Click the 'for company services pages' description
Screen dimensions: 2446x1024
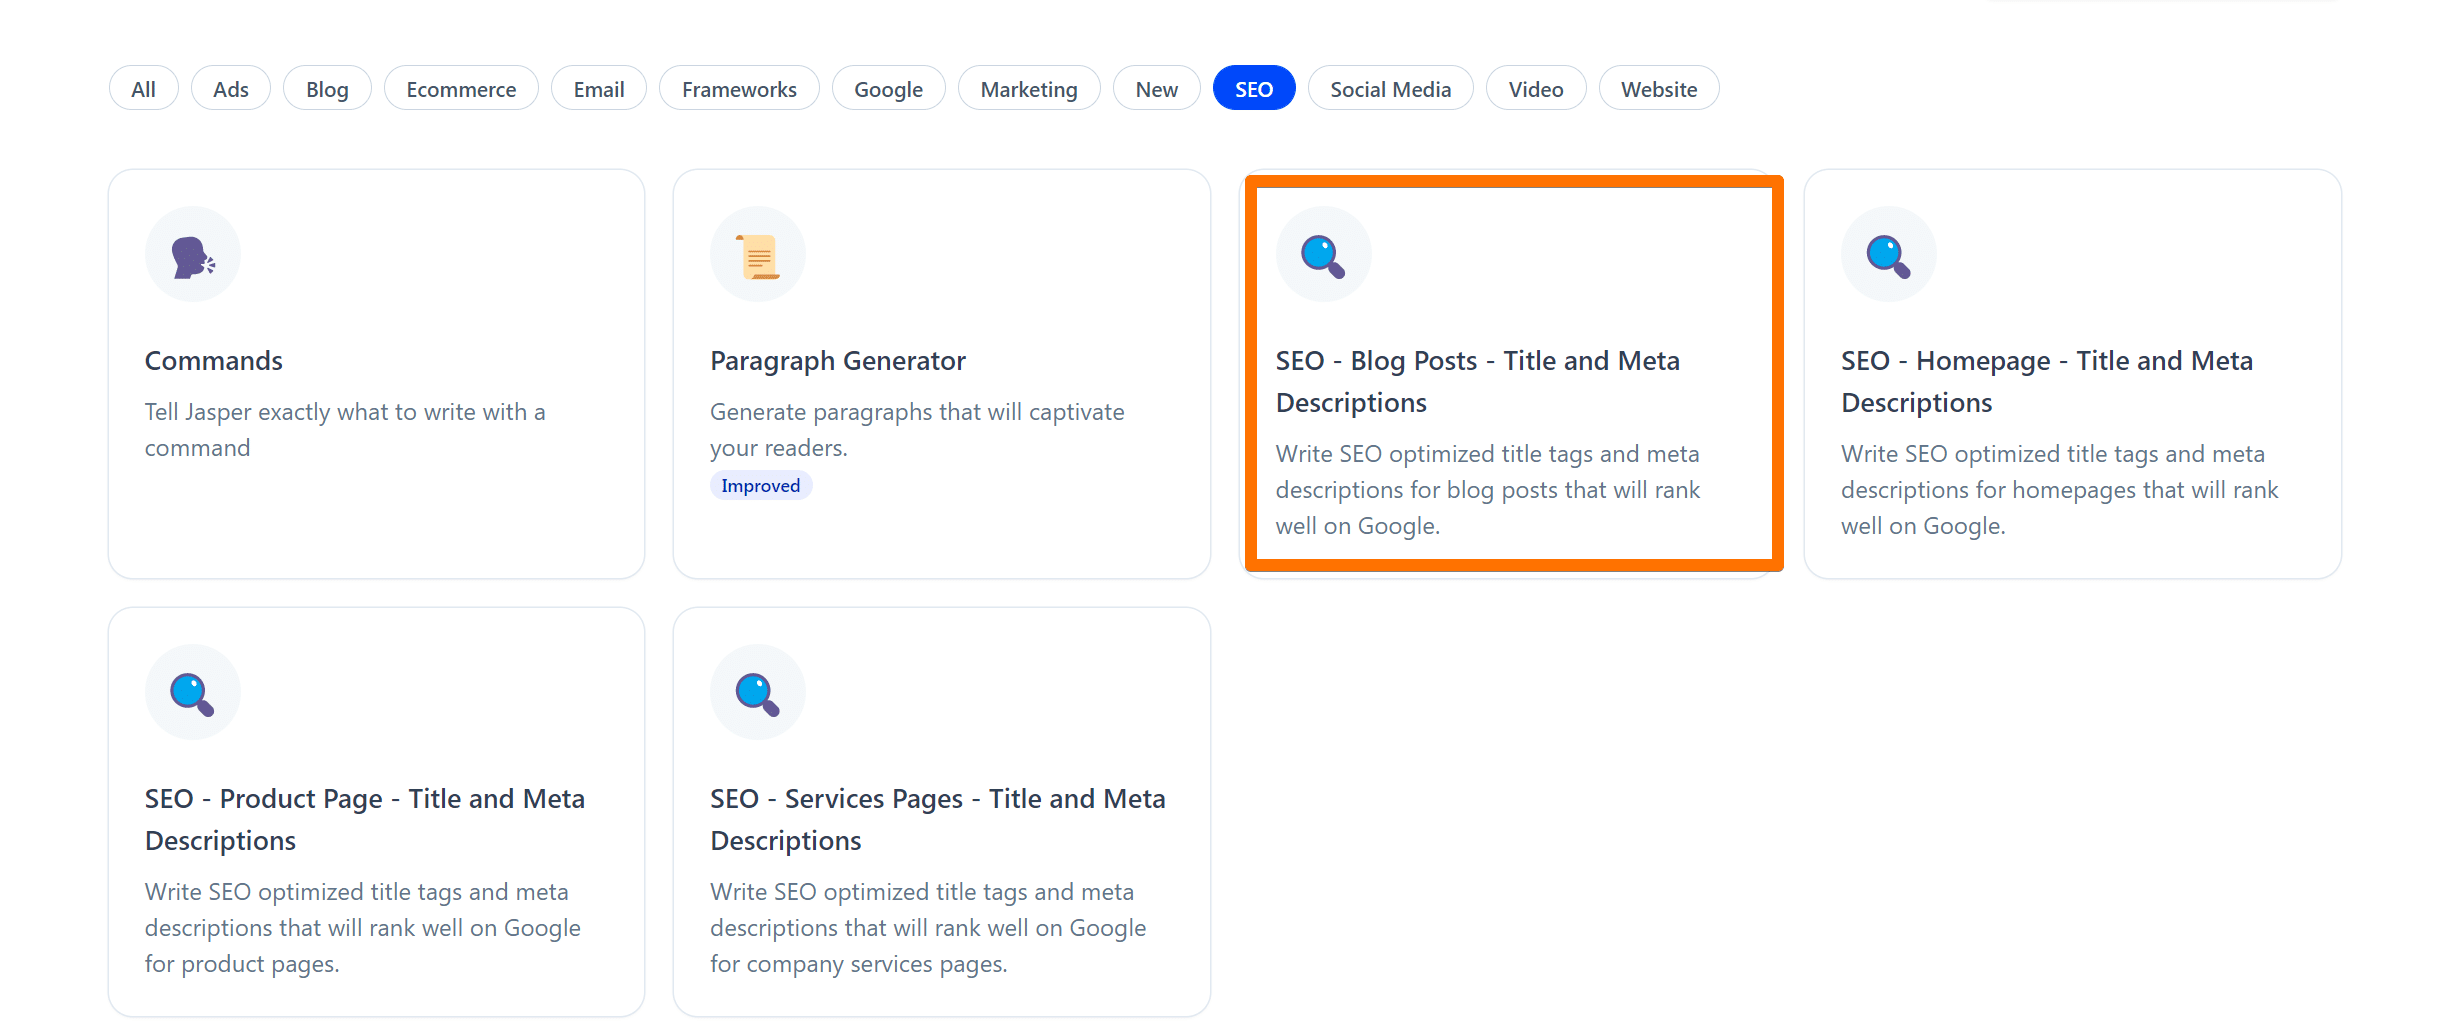pyautogui.click(x=928, y=928)
